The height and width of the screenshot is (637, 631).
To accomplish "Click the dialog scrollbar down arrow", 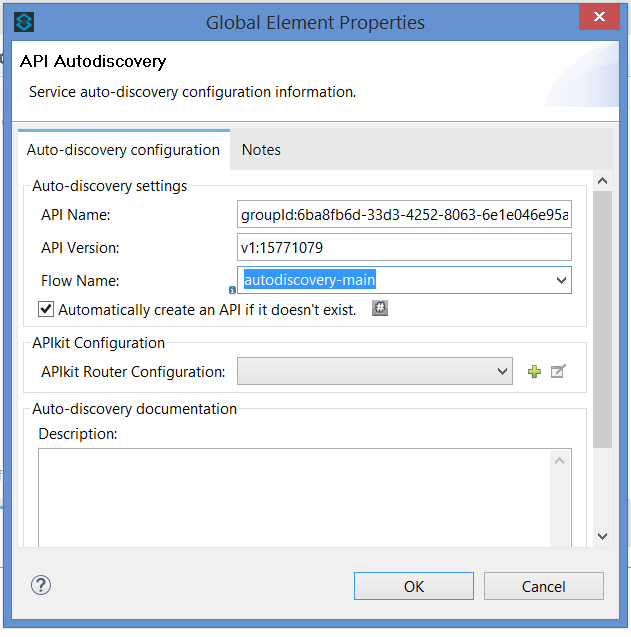I will coord(602,537).
